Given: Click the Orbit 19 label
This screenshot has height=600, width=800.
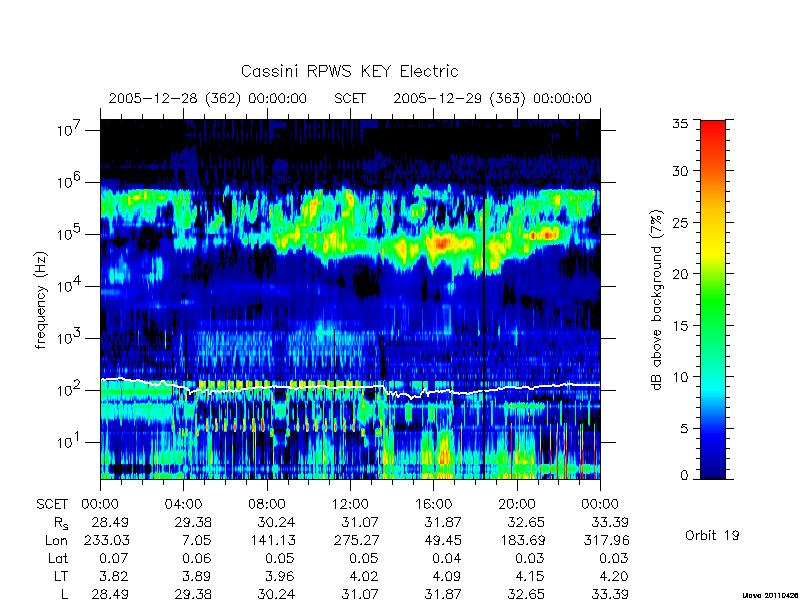Looking at the screenshot, I should [712, 535].
